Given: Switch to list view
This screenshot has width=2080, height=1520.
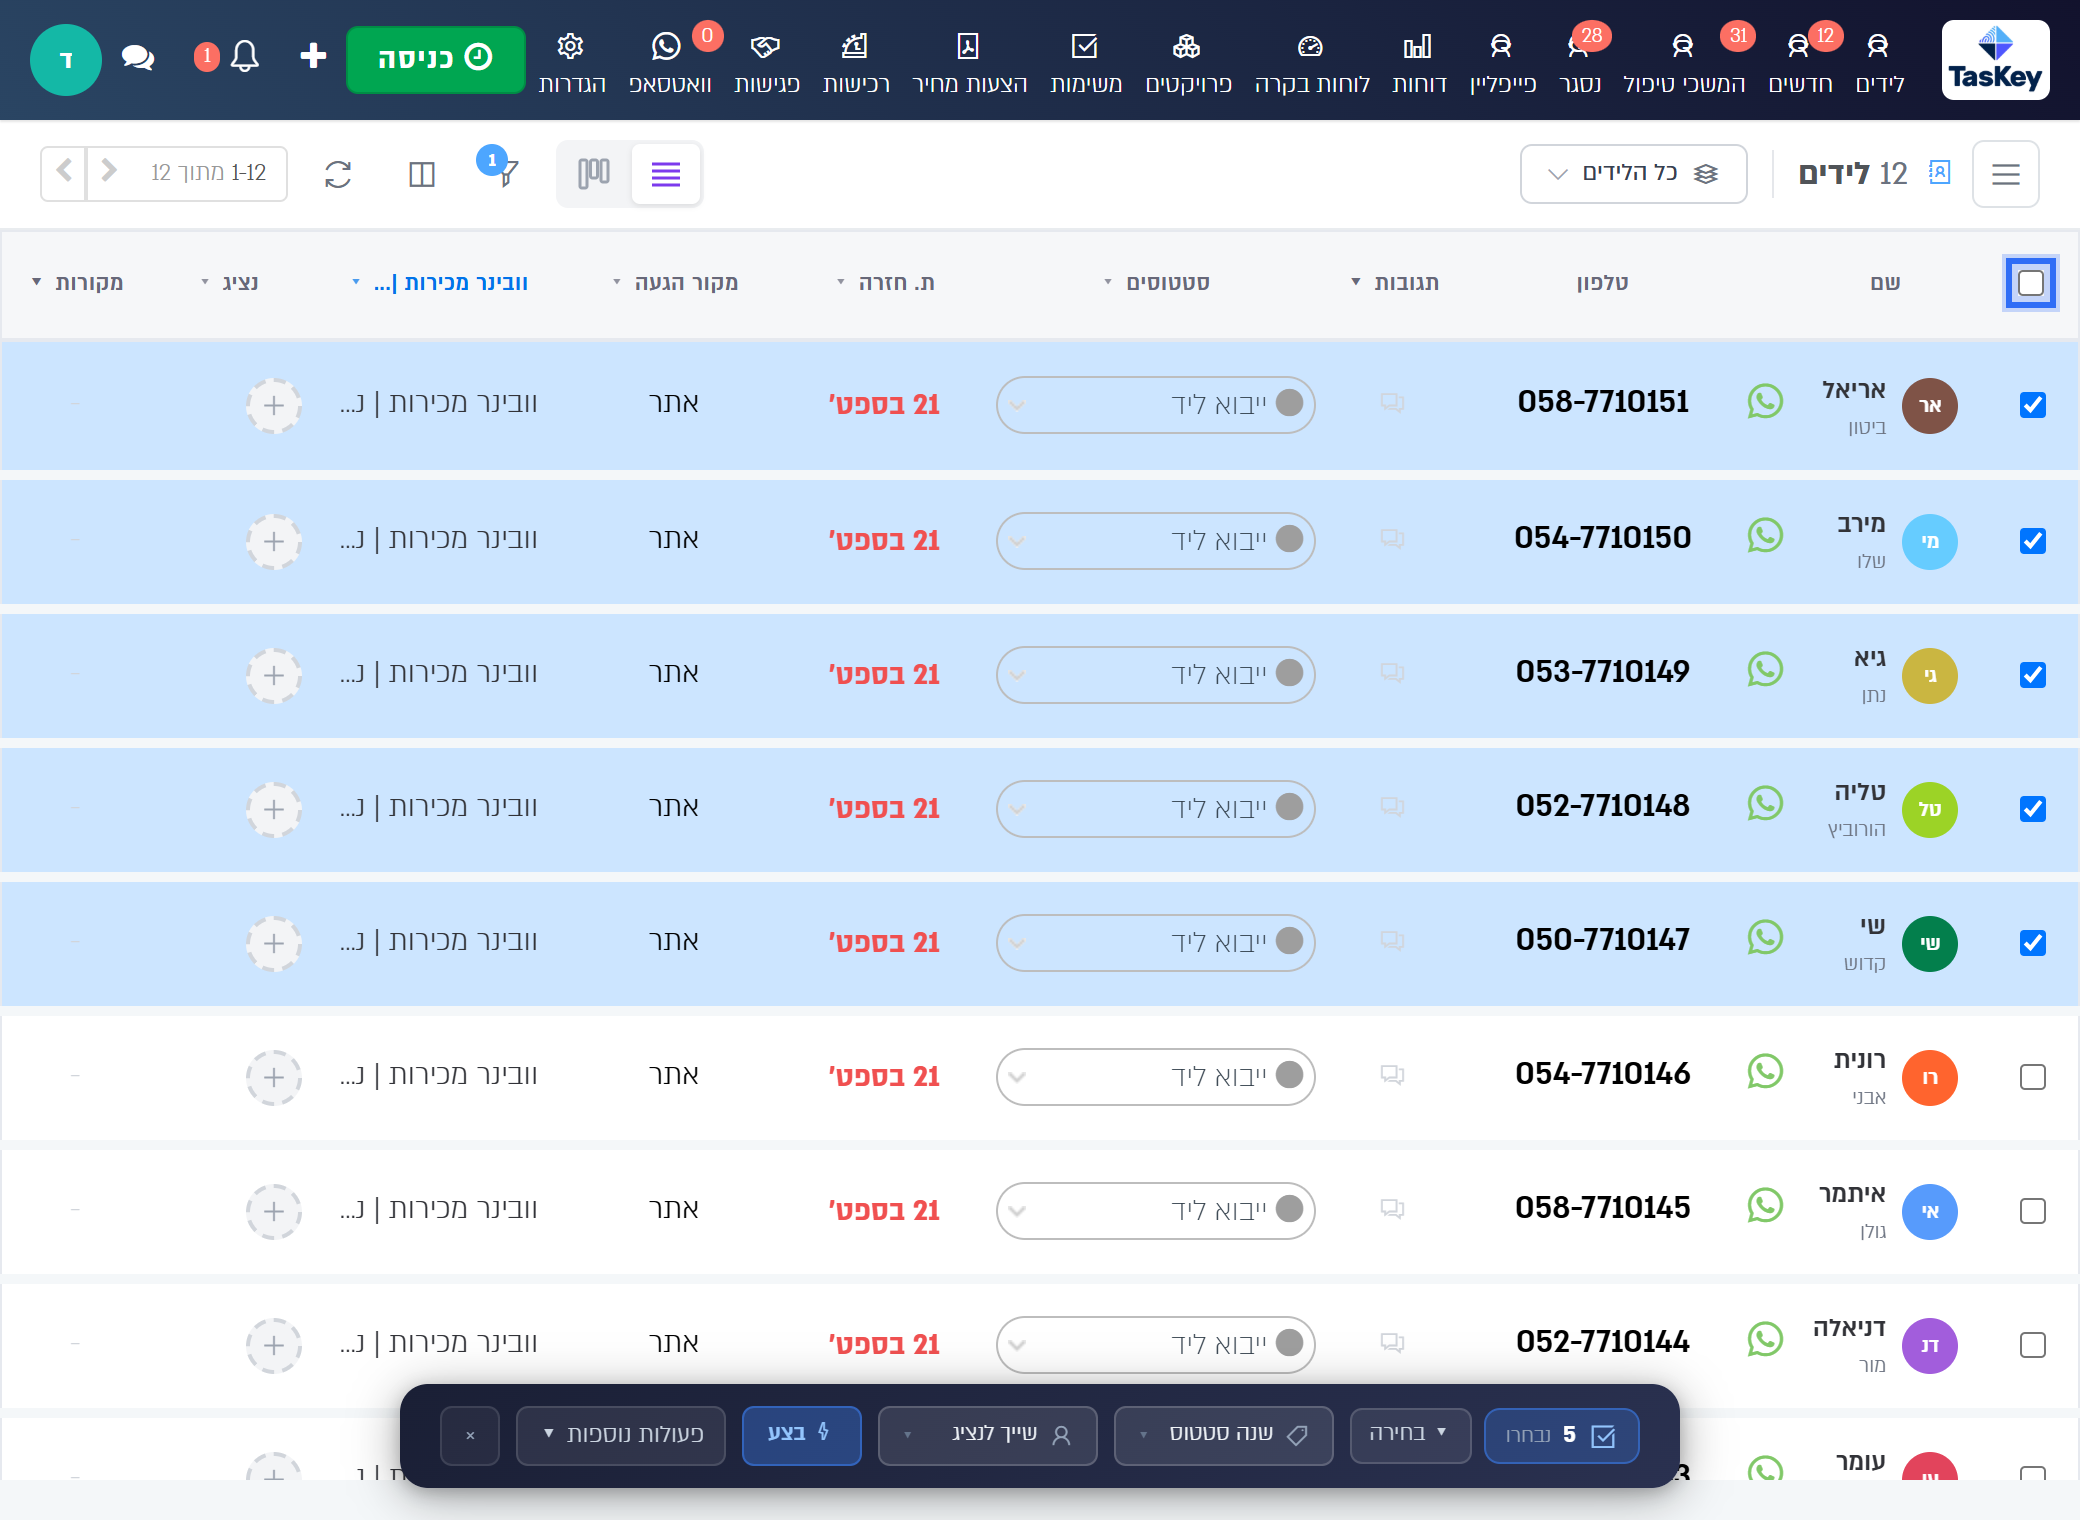Looking at the screenshot, I should [x=666, y=174].
